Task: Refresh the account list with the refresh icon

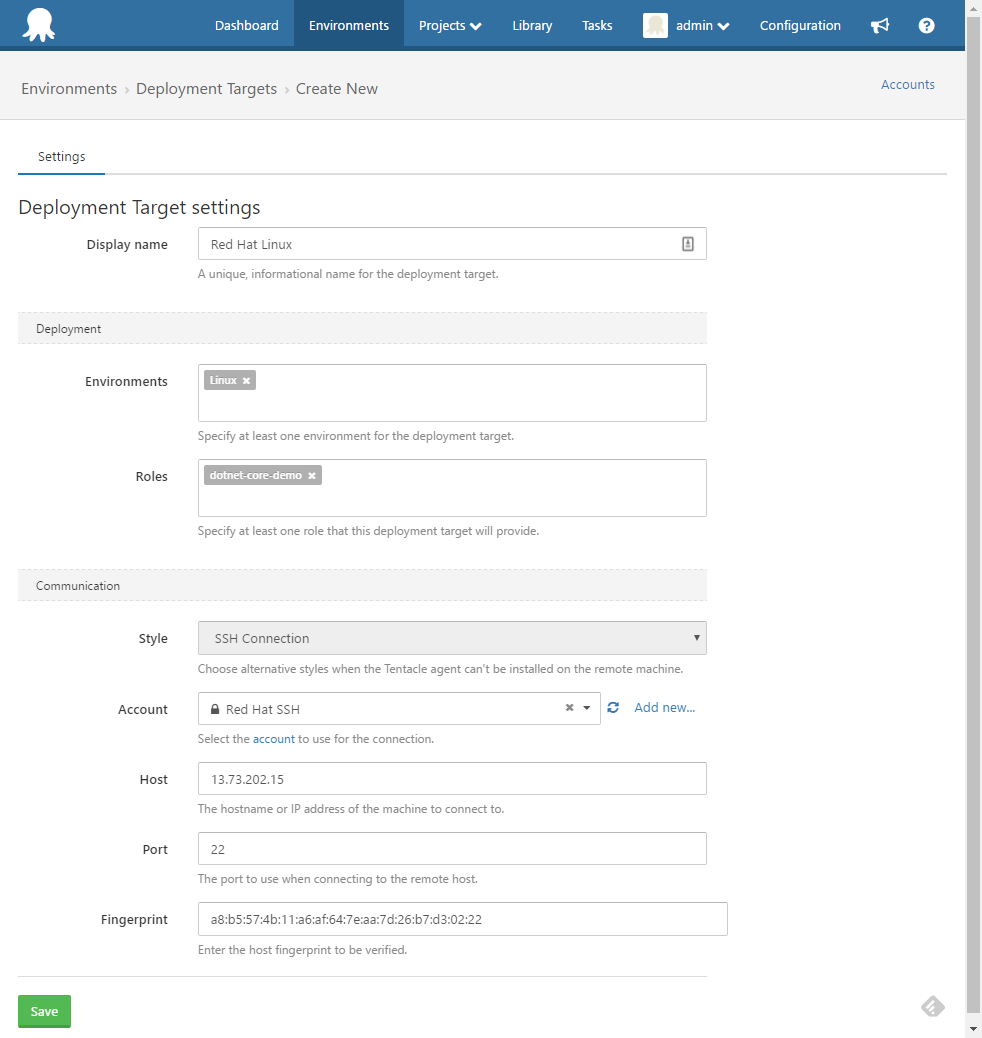Action: click(613, 707)
